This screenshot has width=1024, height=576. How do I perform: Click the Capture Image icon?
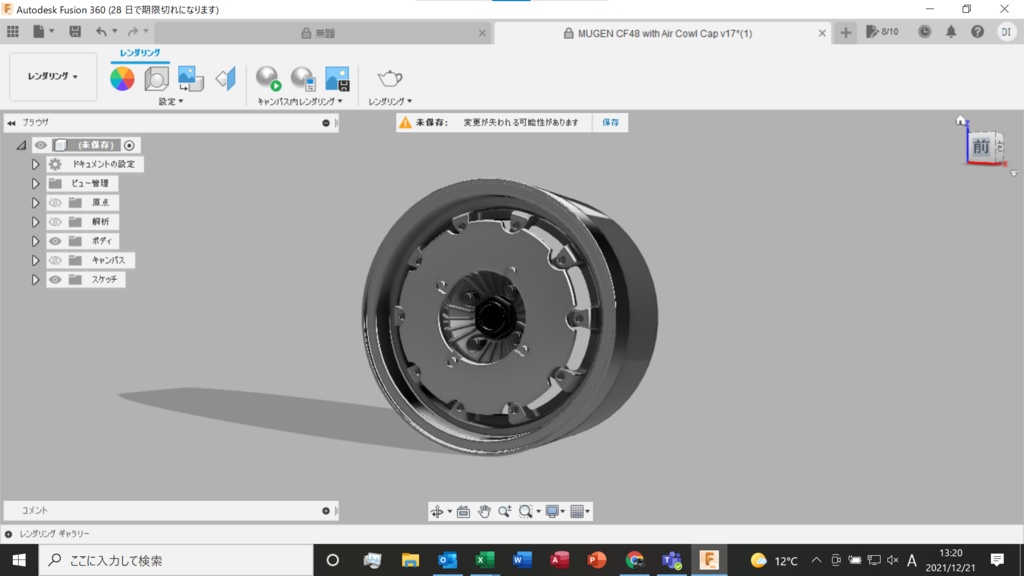pyautogui.click(x=338, y=79)
